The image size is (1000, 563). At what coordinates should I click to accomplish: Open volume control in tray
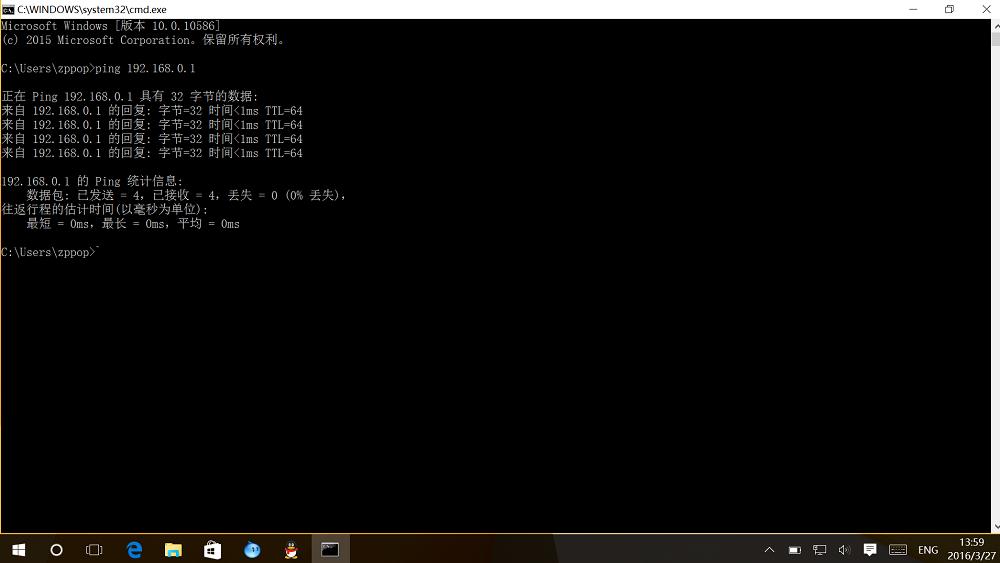[844, 550]
